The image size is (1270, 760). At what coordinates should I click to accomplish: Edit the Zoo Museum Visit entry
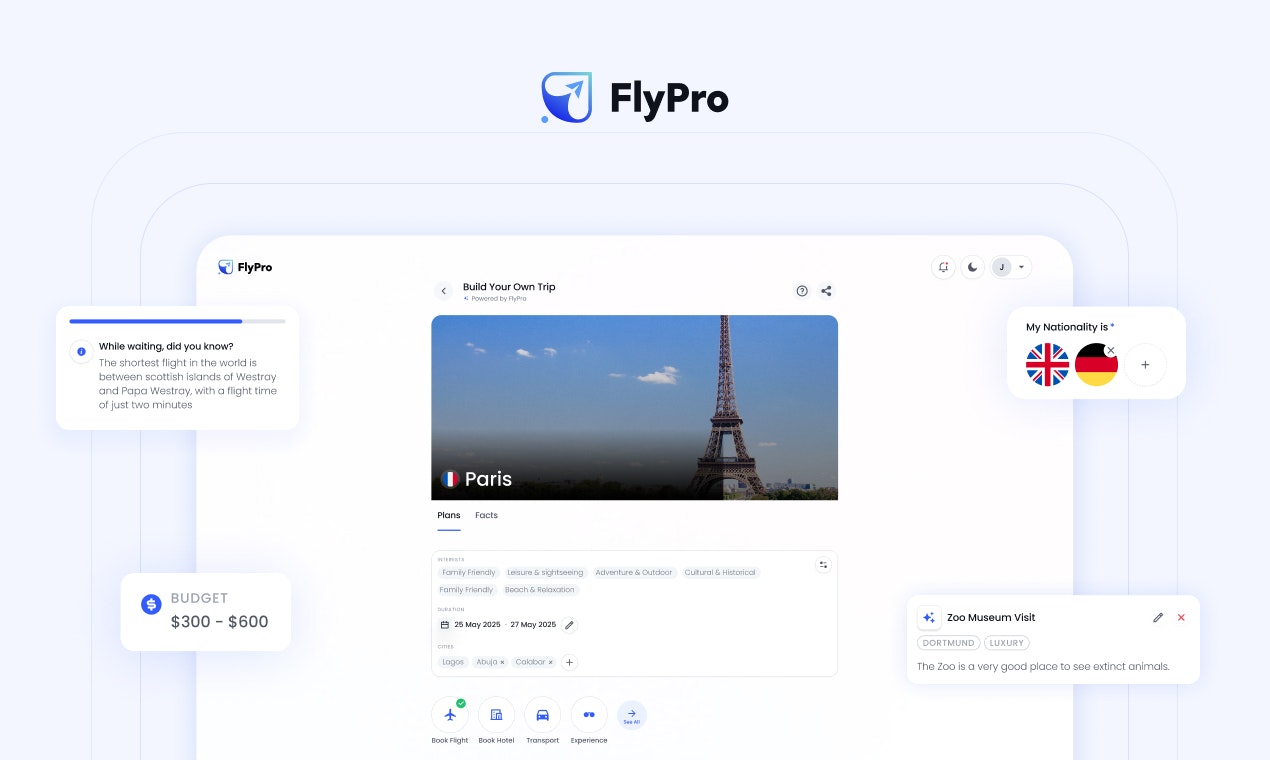pos(1158,617)
